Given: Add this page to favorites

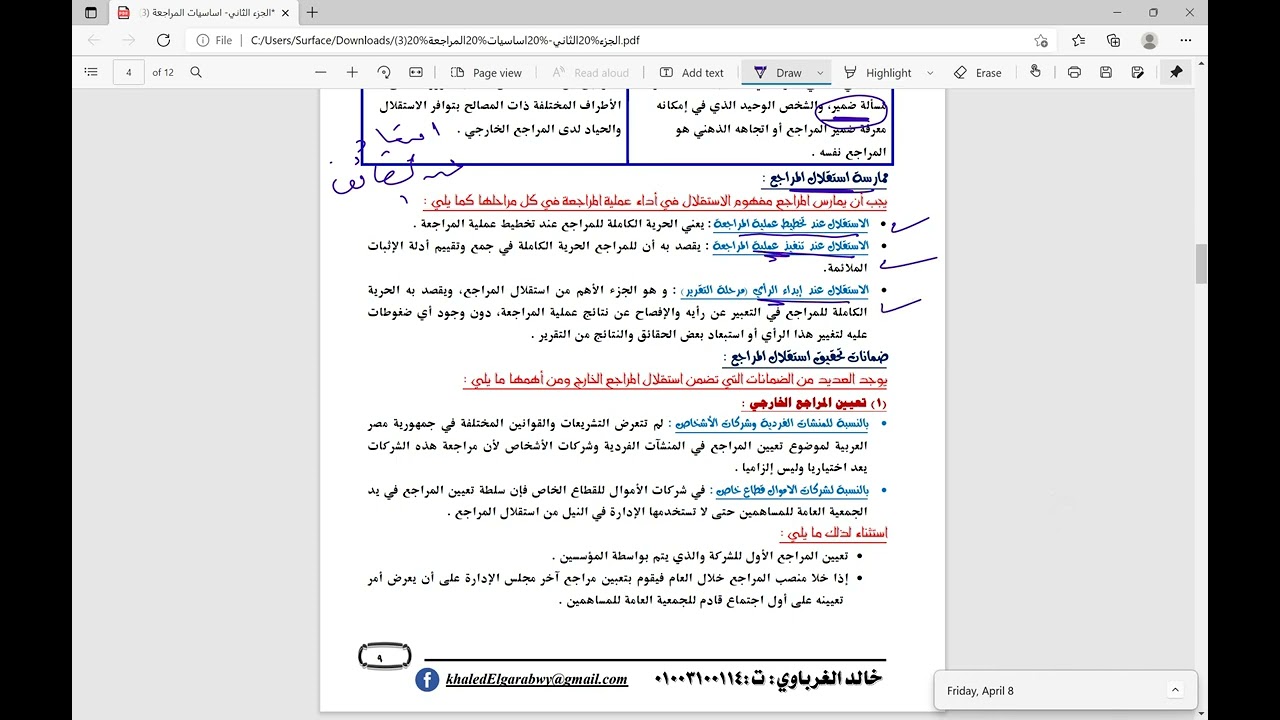Looking at the screenshot, I should point(1041,40).
